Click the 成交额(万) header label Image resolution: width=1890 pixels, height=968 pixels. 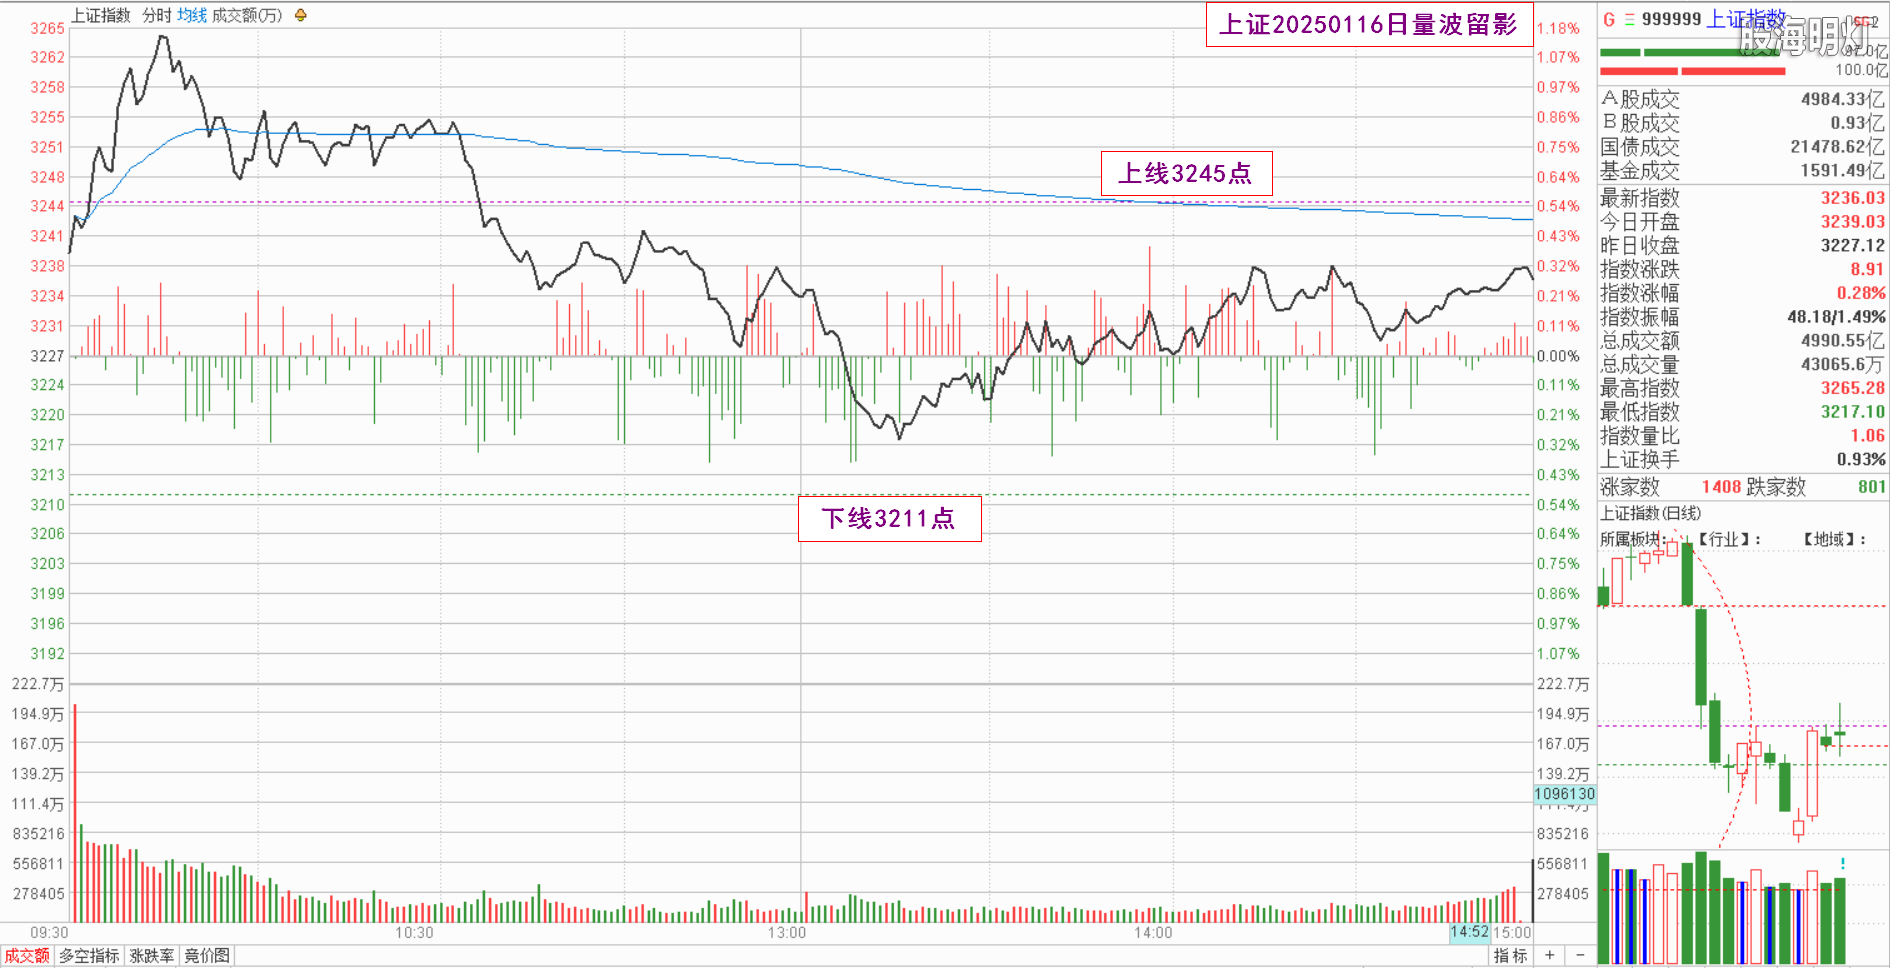point(247,15)
